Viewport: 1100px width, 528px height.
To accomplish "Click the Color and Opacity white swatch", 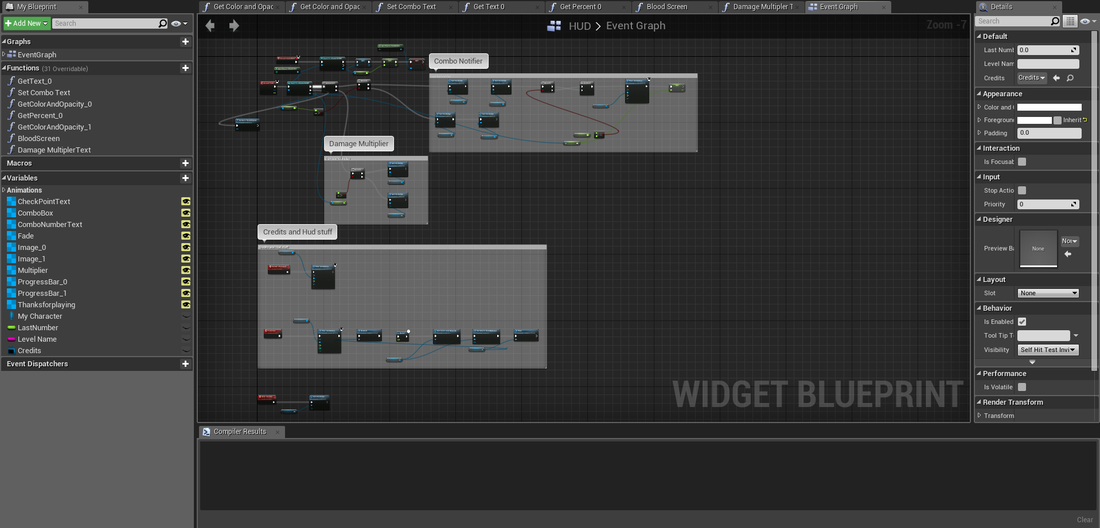I will coord(1049,107).
